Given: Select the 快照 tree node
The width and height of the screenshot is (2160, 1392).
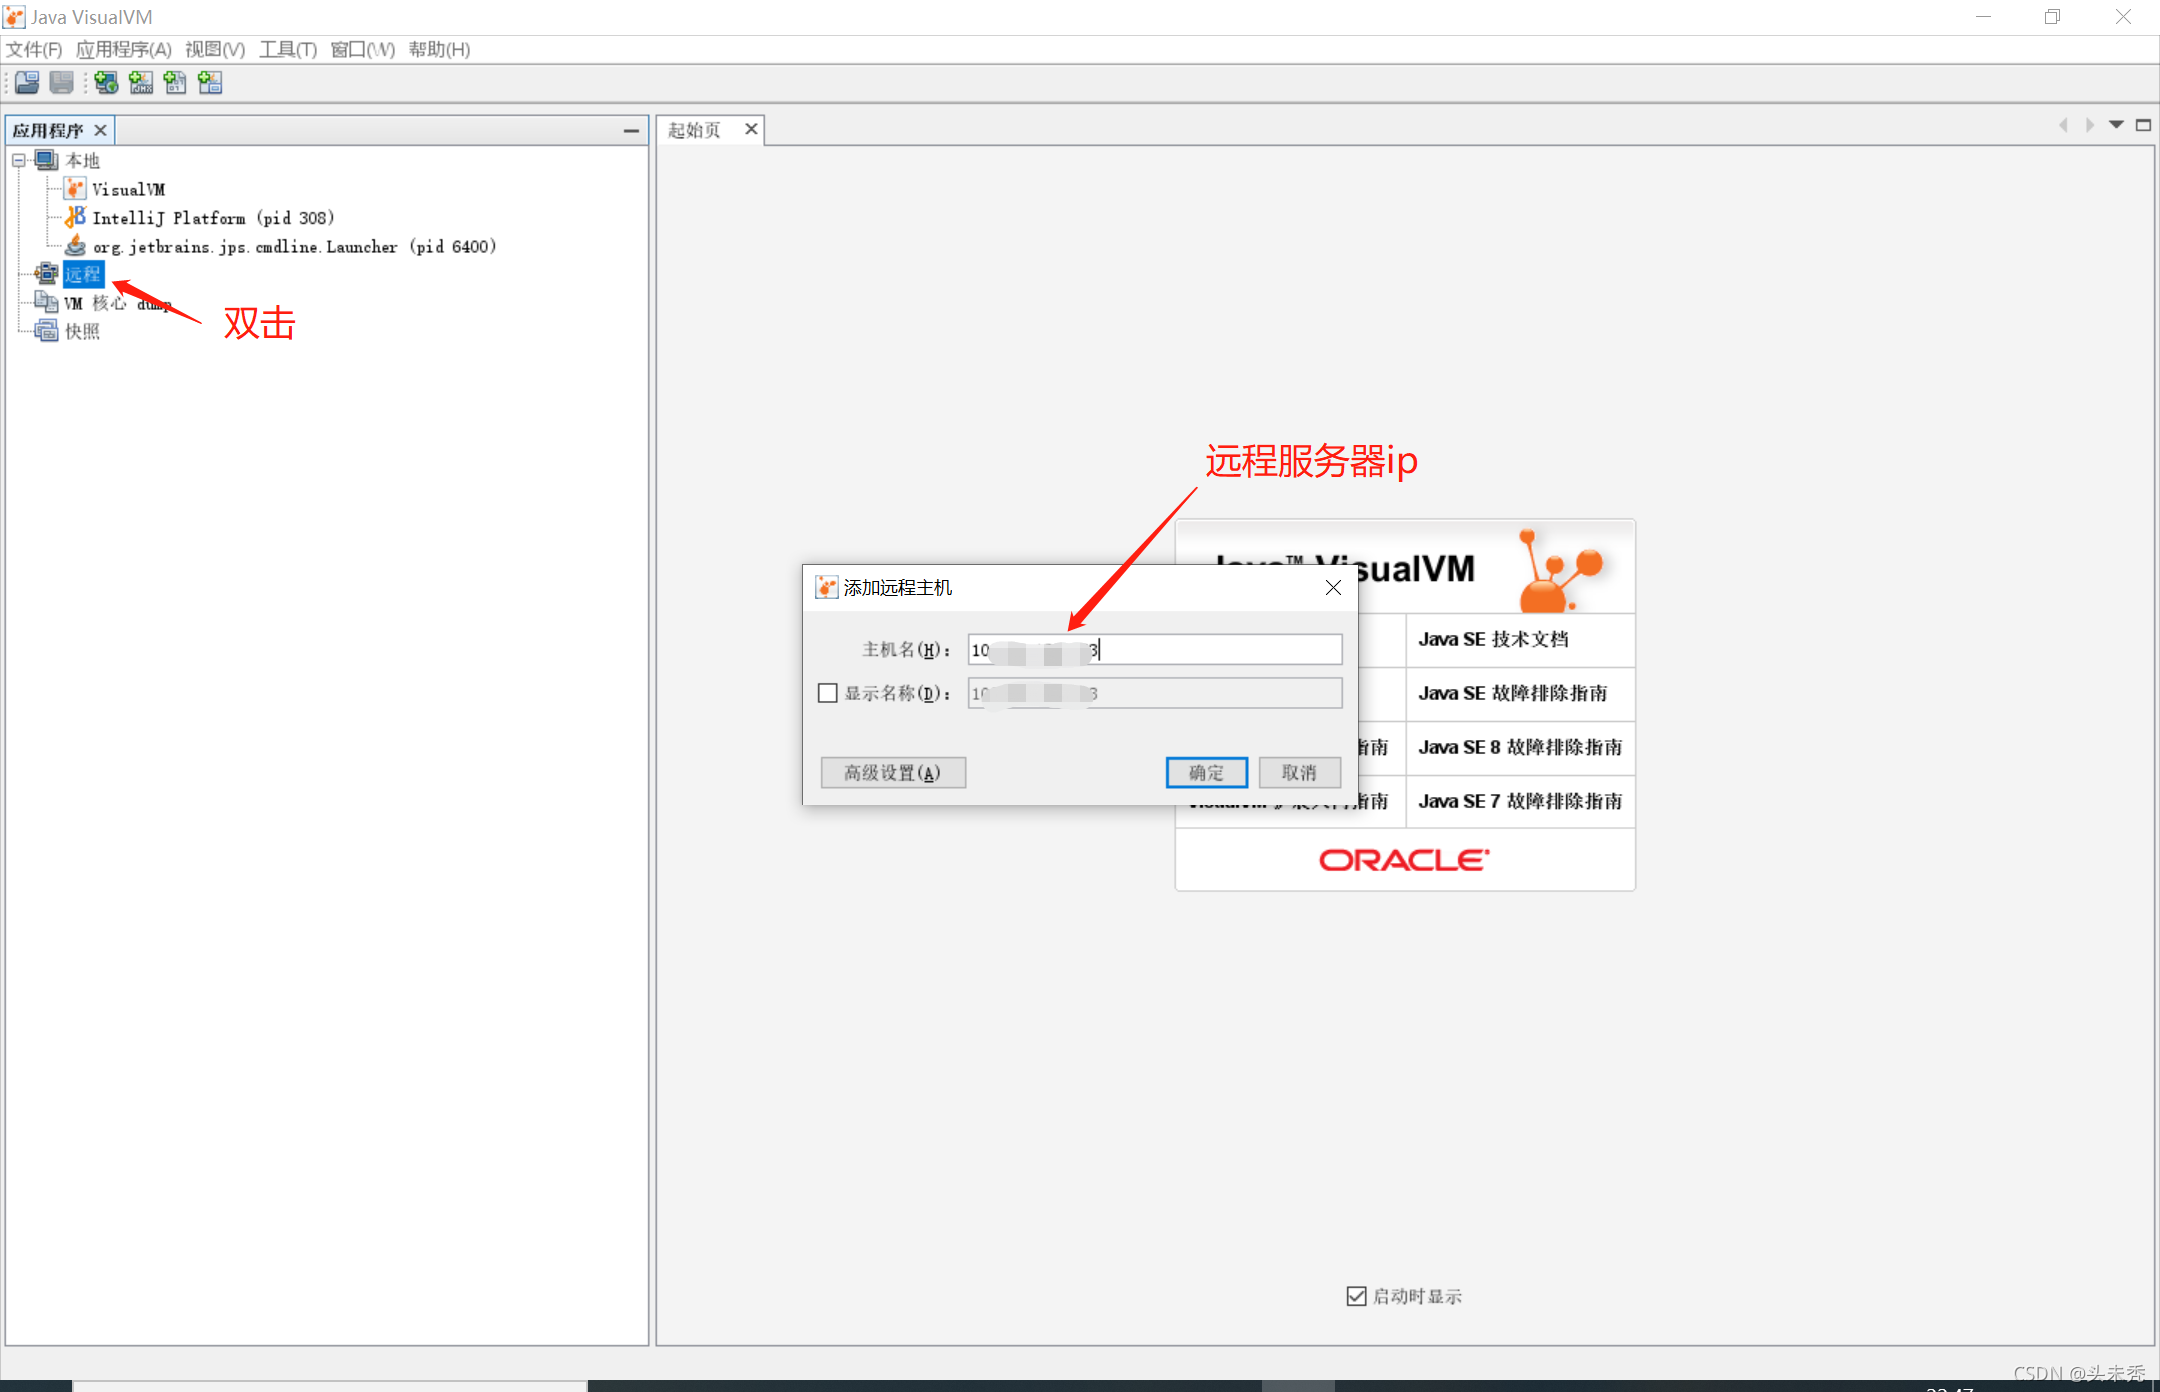Looking at the screenshot, I should 83,331.
